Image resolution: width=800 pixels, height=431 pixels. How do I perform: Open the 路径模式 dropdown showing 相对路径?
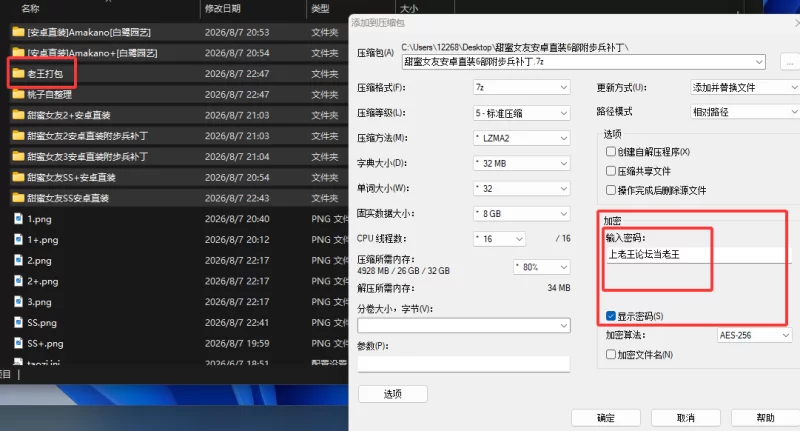point(744,112)
